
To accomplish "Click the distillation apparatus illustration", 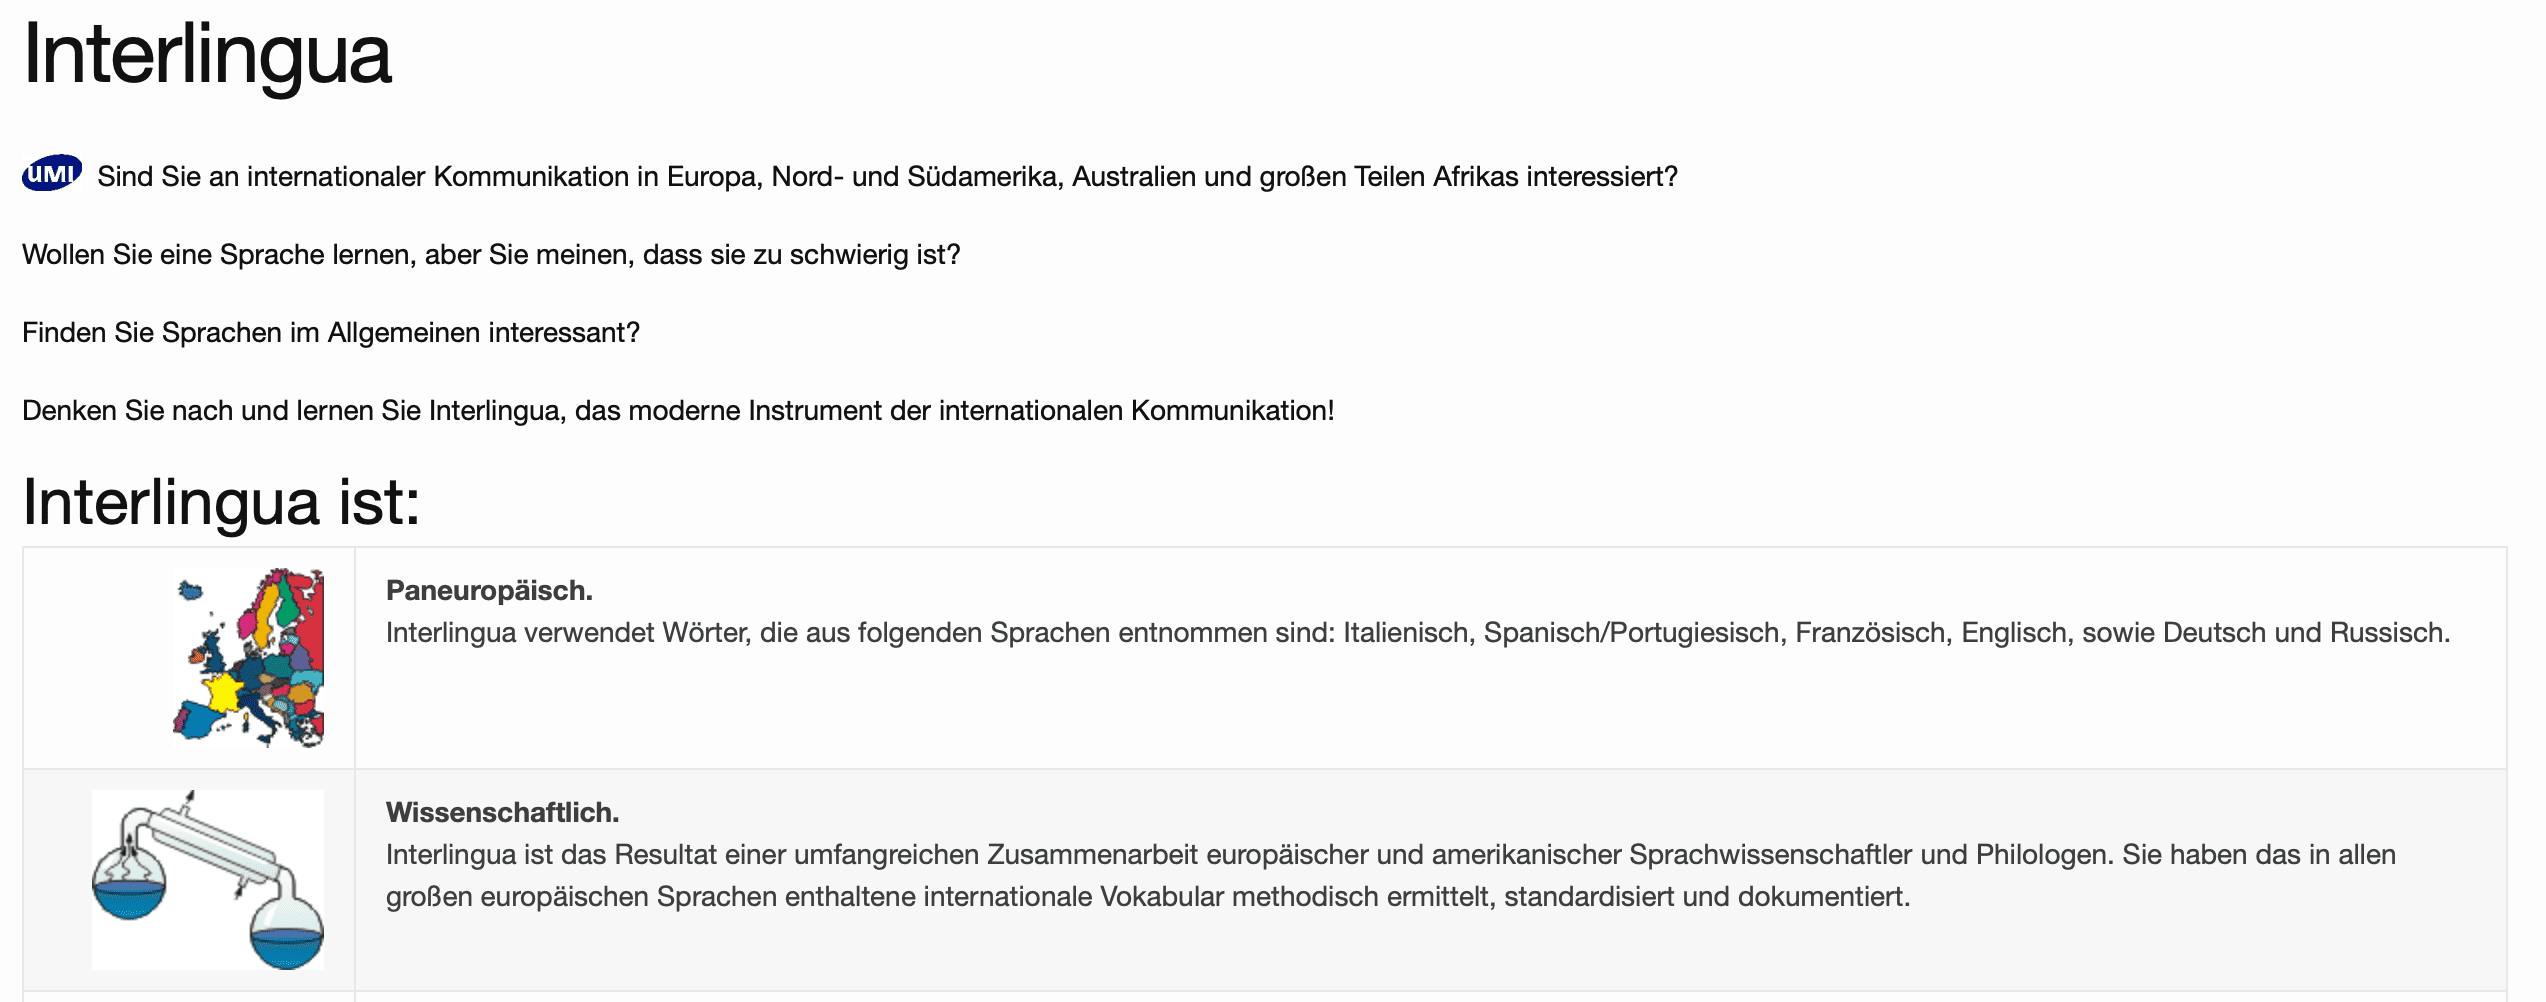I will [x=208, y=879].
